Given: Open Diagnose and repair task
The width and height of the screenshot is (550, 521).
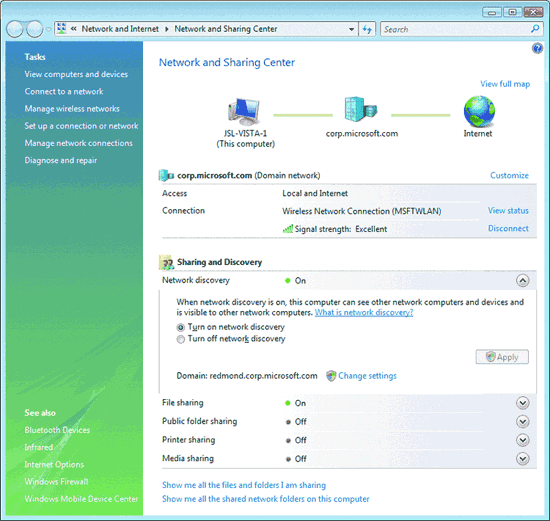Looking at the screenshot, I should point(61,160).
